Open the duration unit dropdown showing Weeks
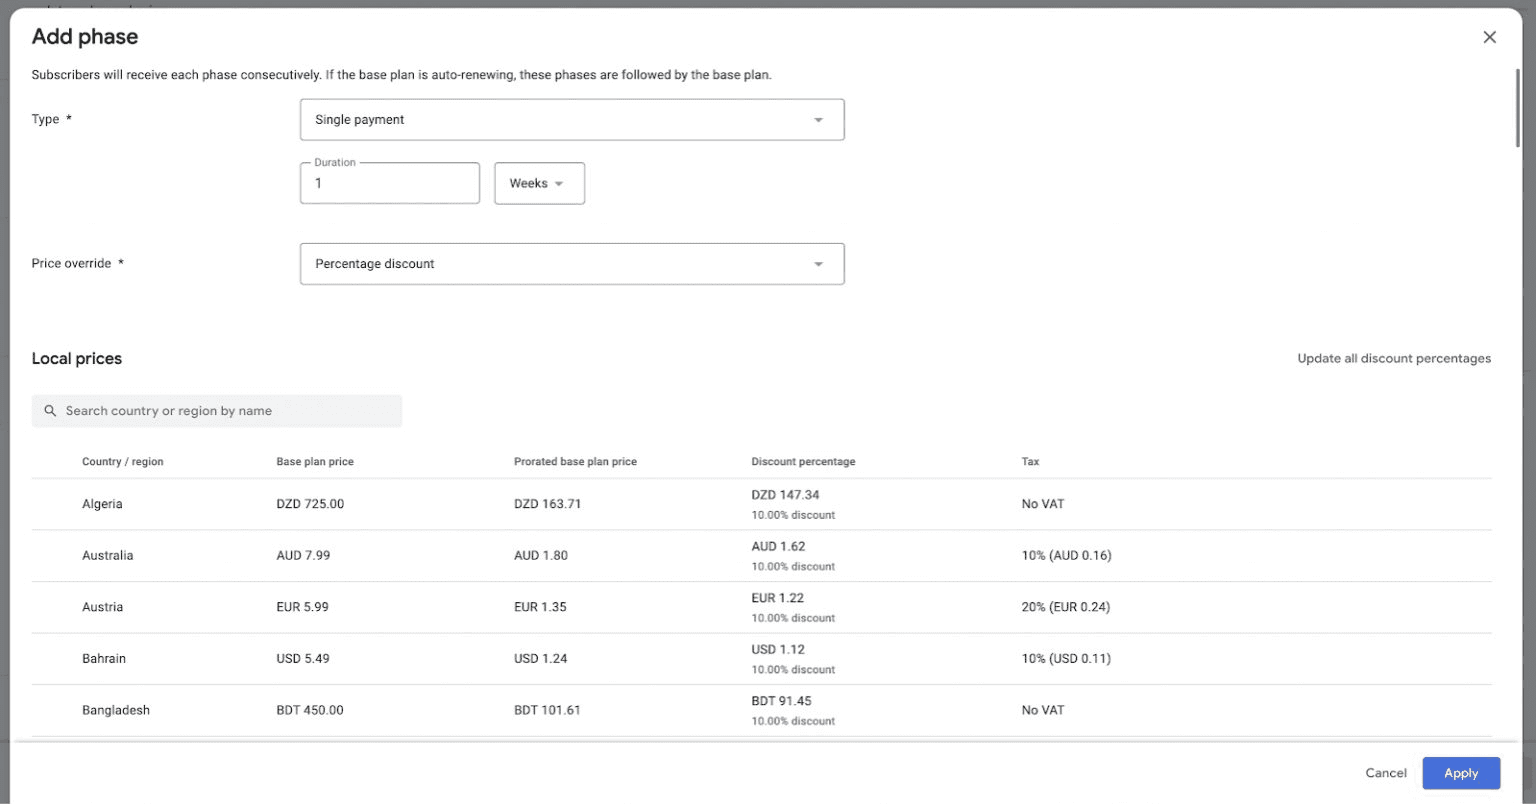Viewport: 1536px width, 804px height. point(538,183)
